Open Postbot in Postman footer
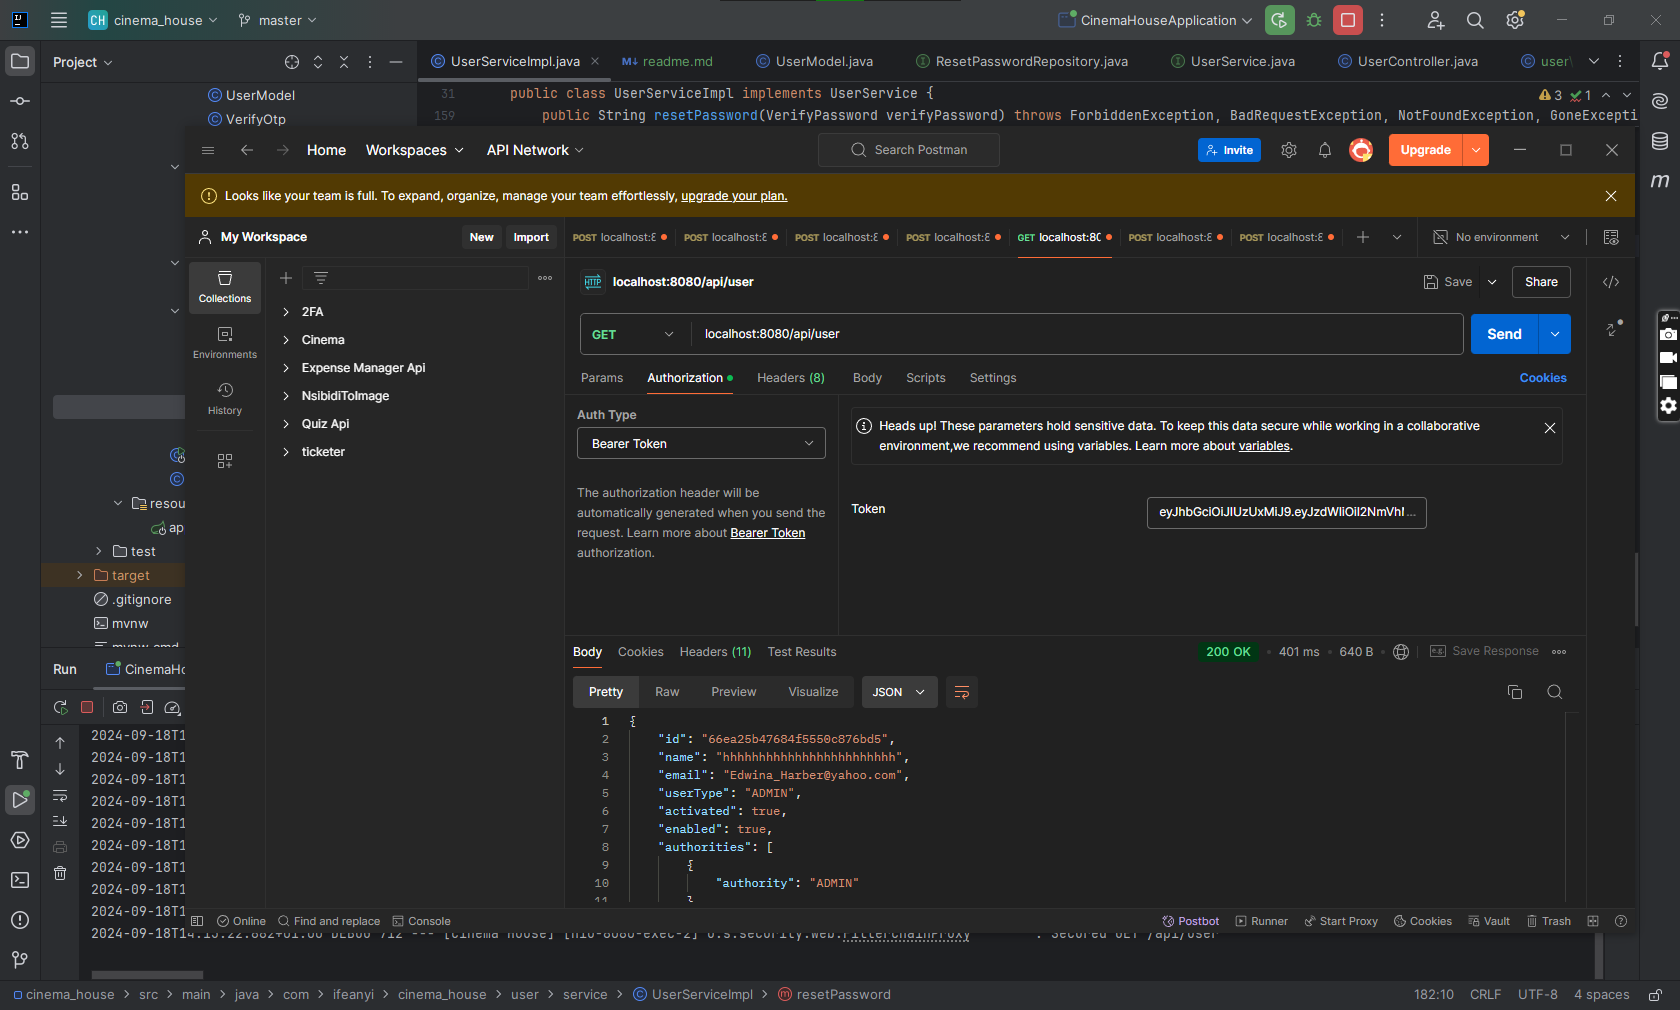 pyautogui.click(x=1190, y=921)
